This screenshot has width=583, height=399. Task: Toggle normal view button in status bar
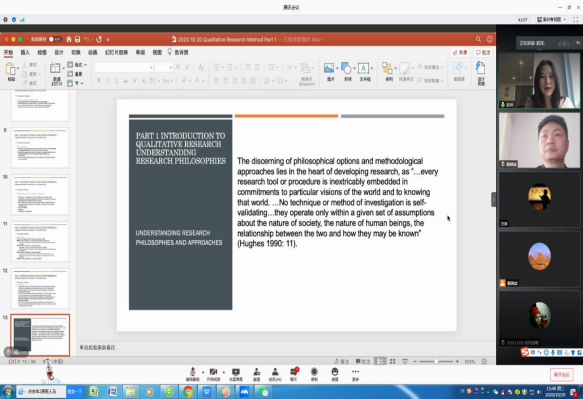click(x=380, y=361)
